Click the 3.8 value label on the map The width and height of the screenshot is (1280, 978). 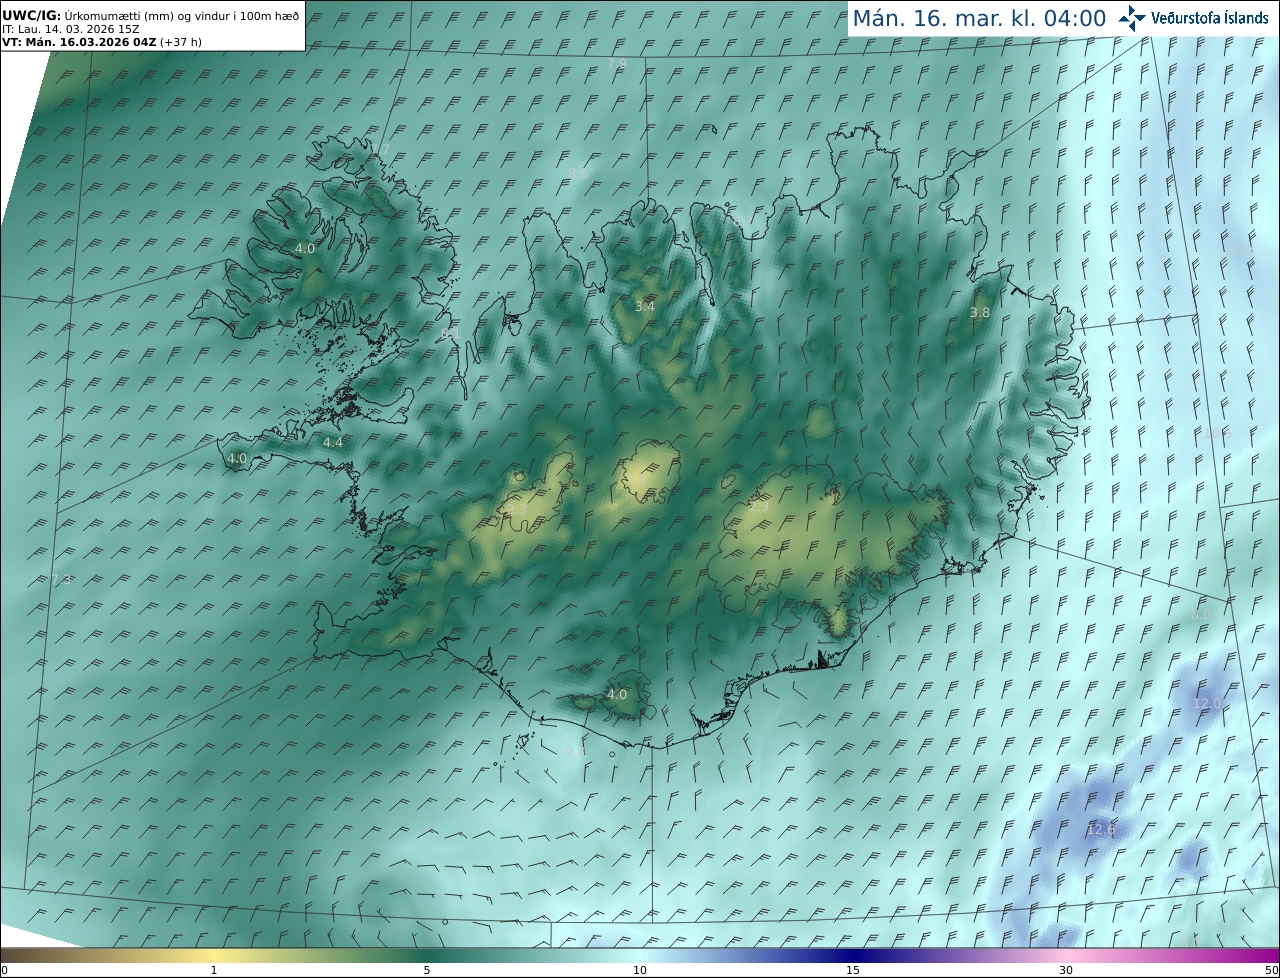coord(980,312)
